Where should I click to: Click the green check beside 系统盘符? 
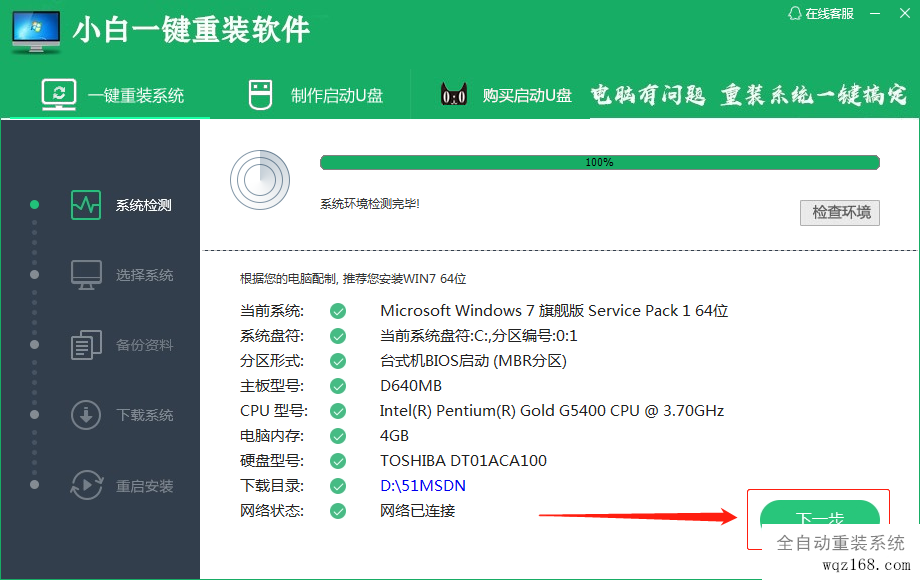(x=338, y=336)
